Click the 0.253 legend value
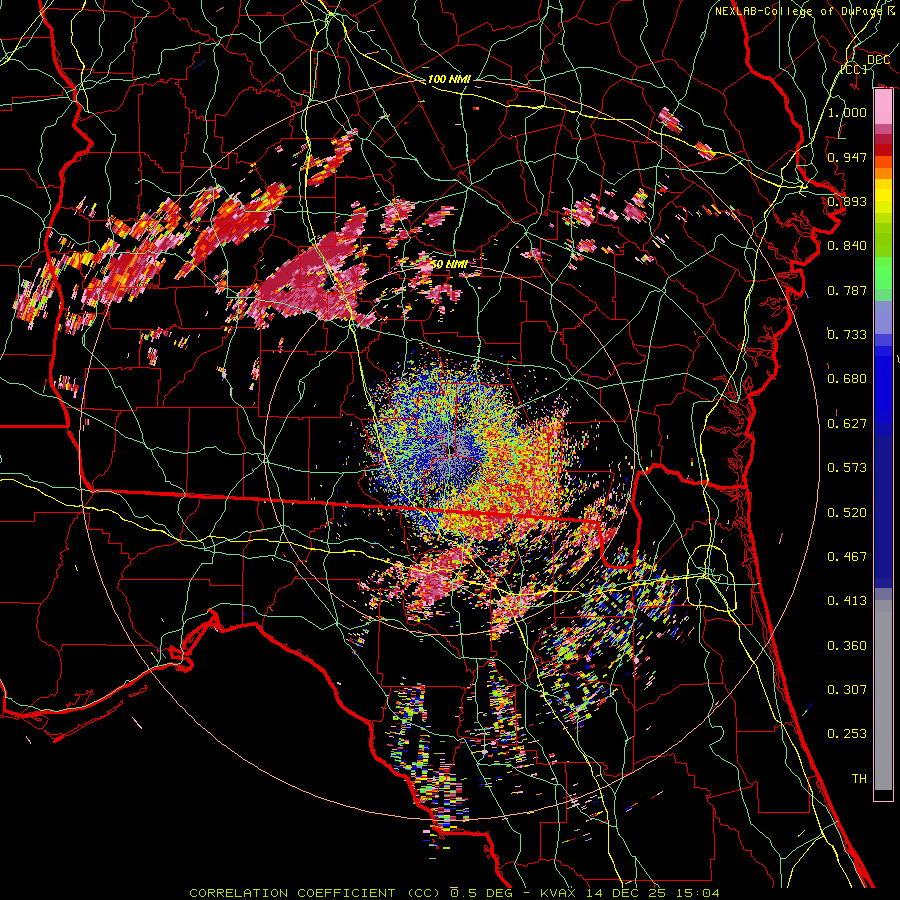The image size is (900, 900). tap(847, 734)
